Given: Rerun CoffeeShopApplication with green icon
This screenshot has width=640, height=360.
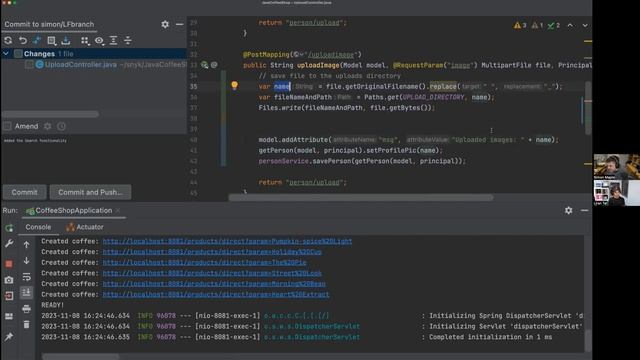Looking at the screenshot, I should [9, 228].
